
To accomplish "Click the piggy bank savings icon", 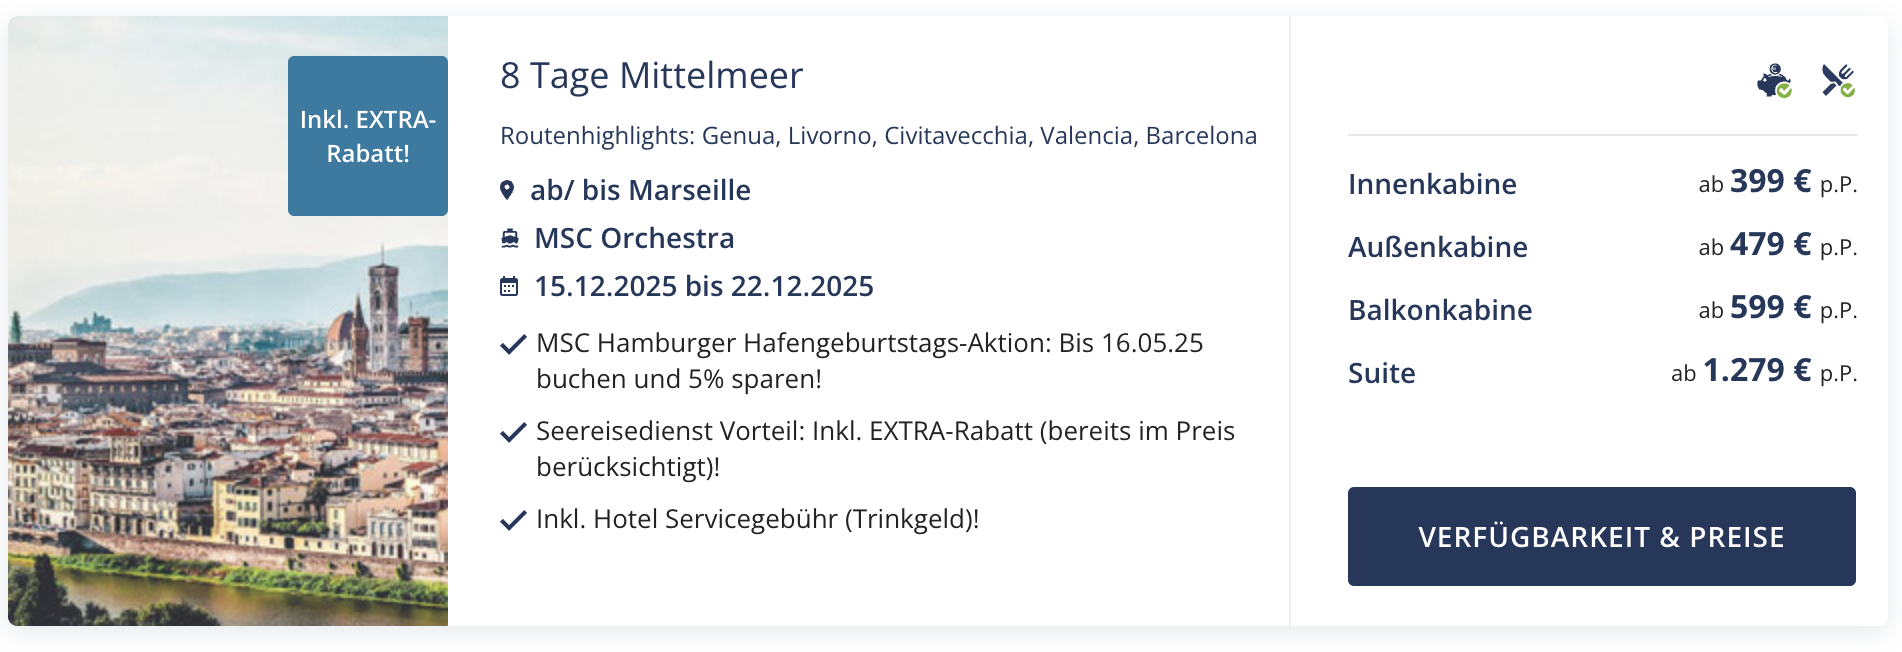I will click(1774, 81).
